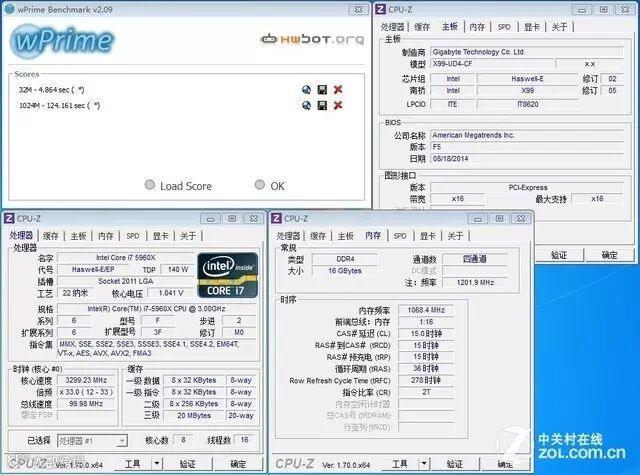Click 确定 button in processor CPU-Z window

coord(238,464)
